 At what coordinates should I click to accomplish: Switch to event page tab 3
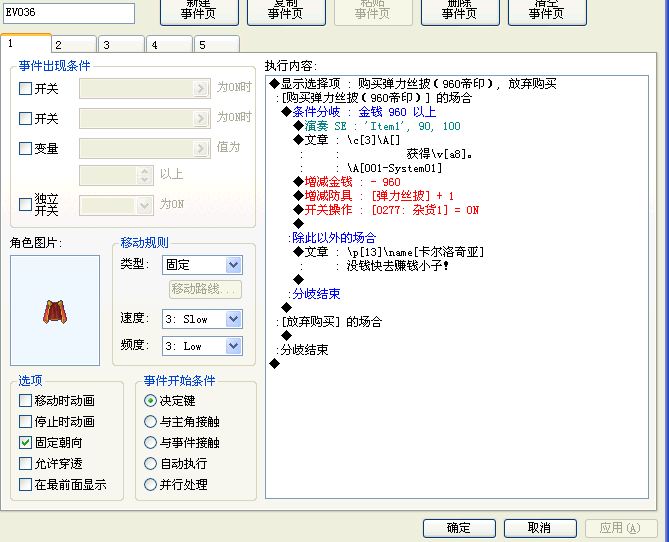pos(122,45)
